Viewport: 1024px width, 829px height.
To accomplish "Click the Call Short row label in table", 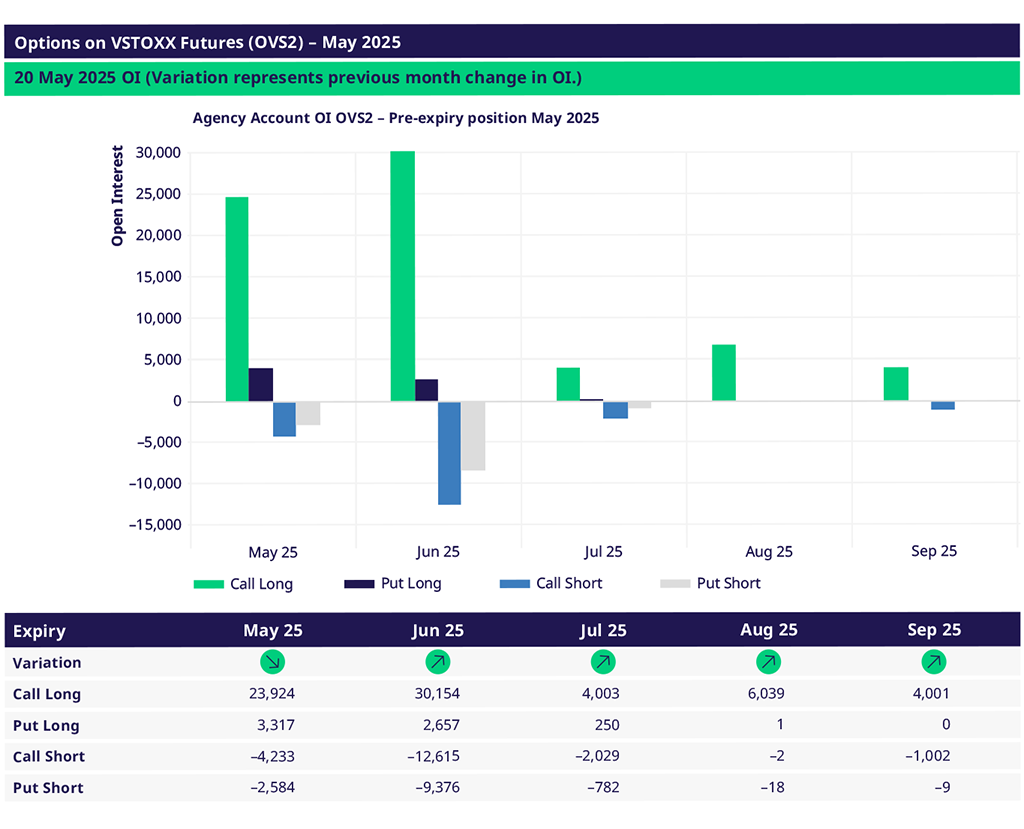I will [49, 757].
